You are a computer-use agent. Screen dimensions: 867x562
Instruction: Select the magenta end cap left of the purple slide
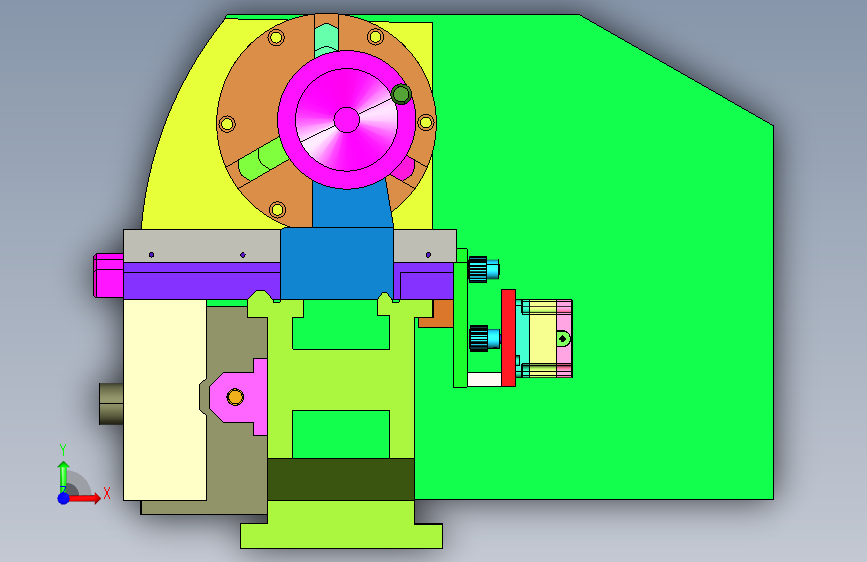(x=108, y=275)
